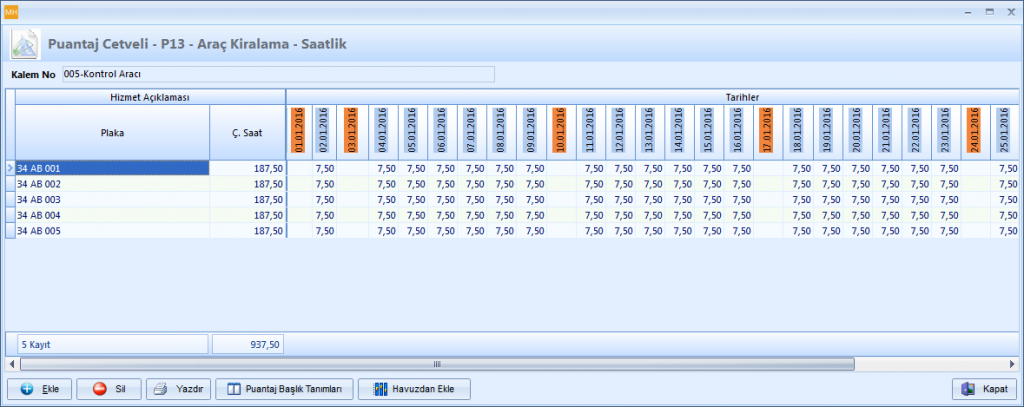Click the orange 10.01.2016 date header
This screenshot has width=1024, height=407.
(561, 131)
